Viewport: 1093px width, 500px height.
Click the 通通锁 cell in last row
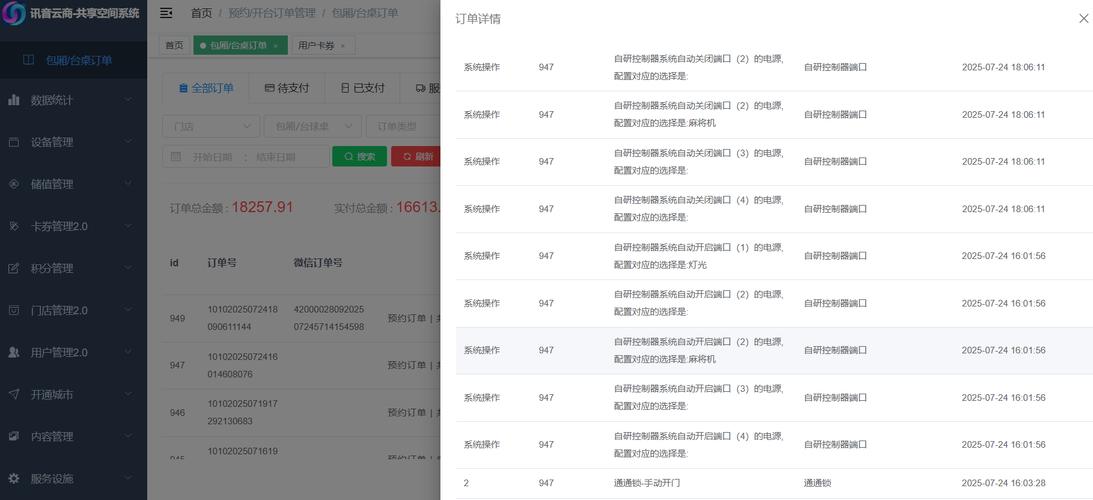click(x=818, y=483)
